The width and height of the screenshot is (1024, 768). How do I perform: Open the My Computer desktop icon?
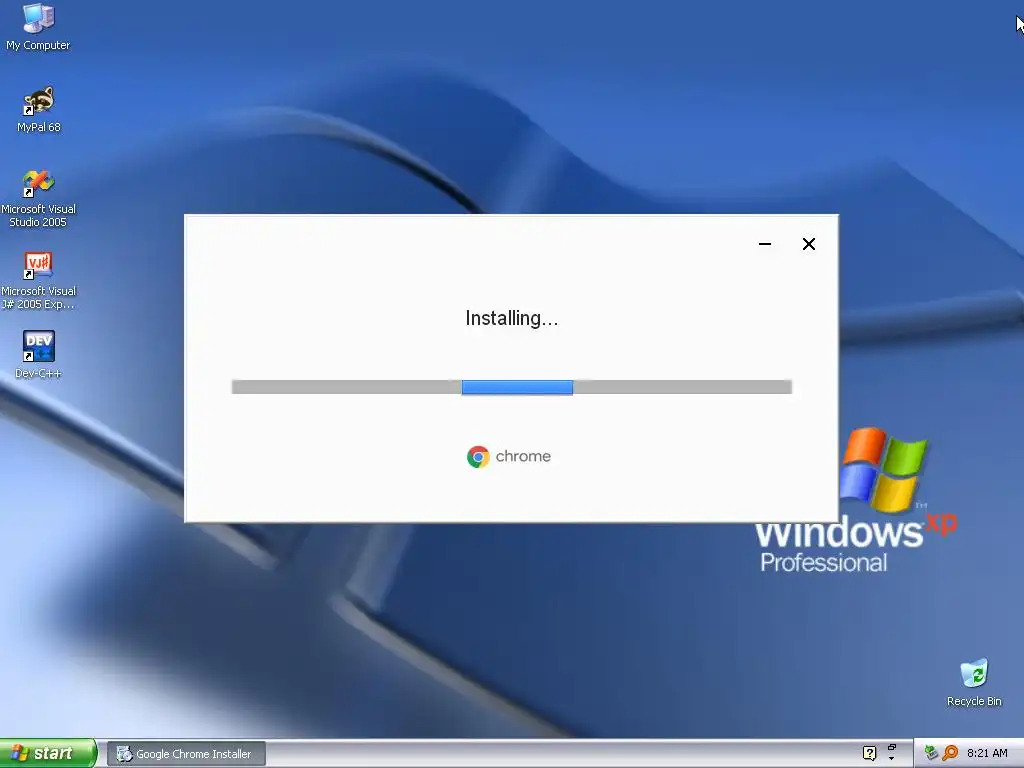(38, 26)
